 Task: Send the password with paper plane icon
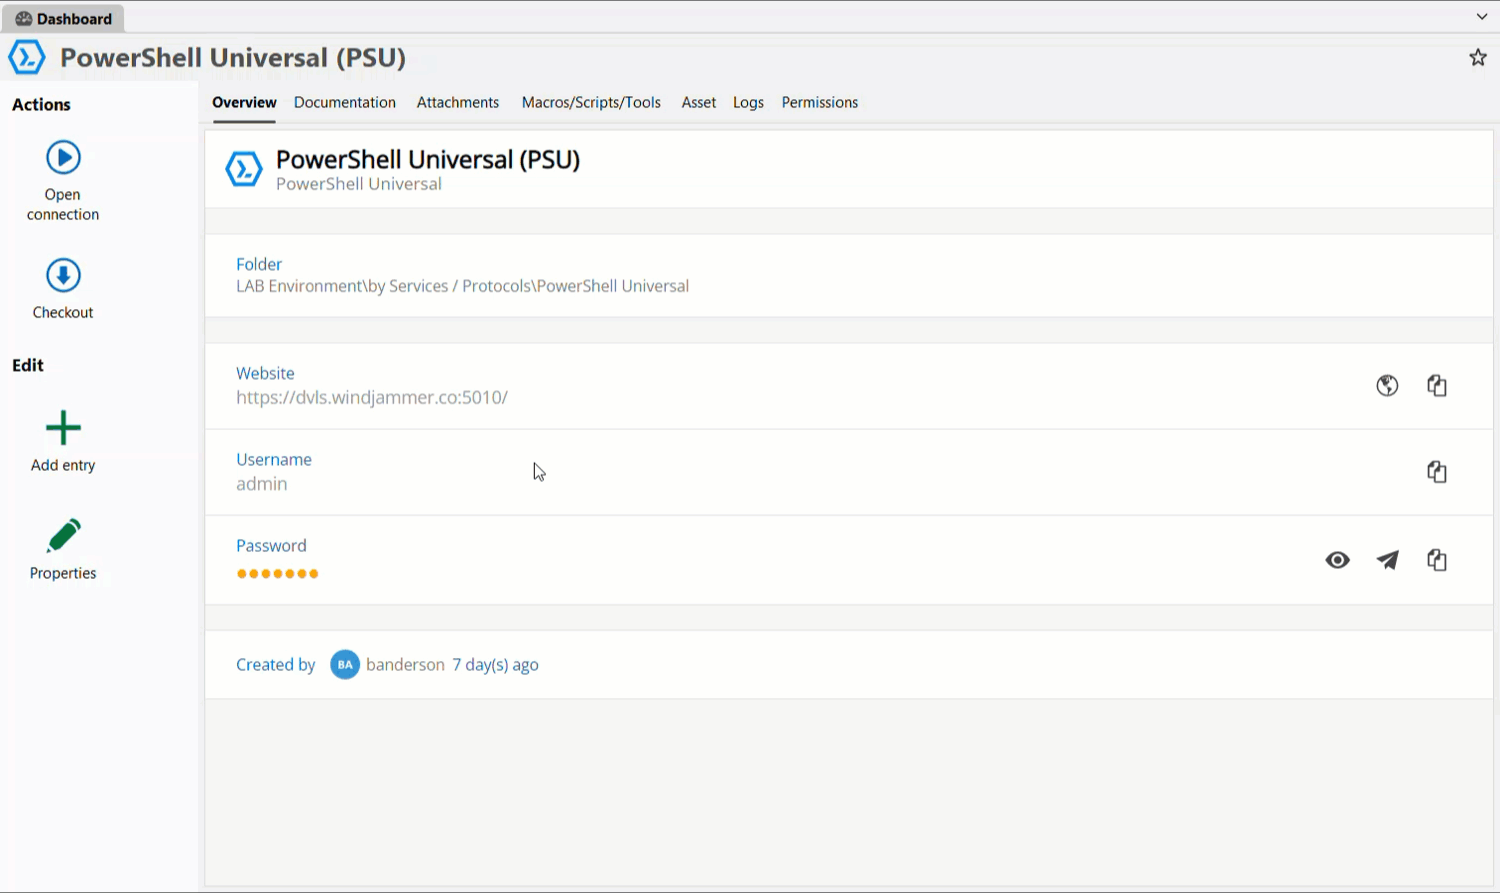click(x=1387, y=560)
